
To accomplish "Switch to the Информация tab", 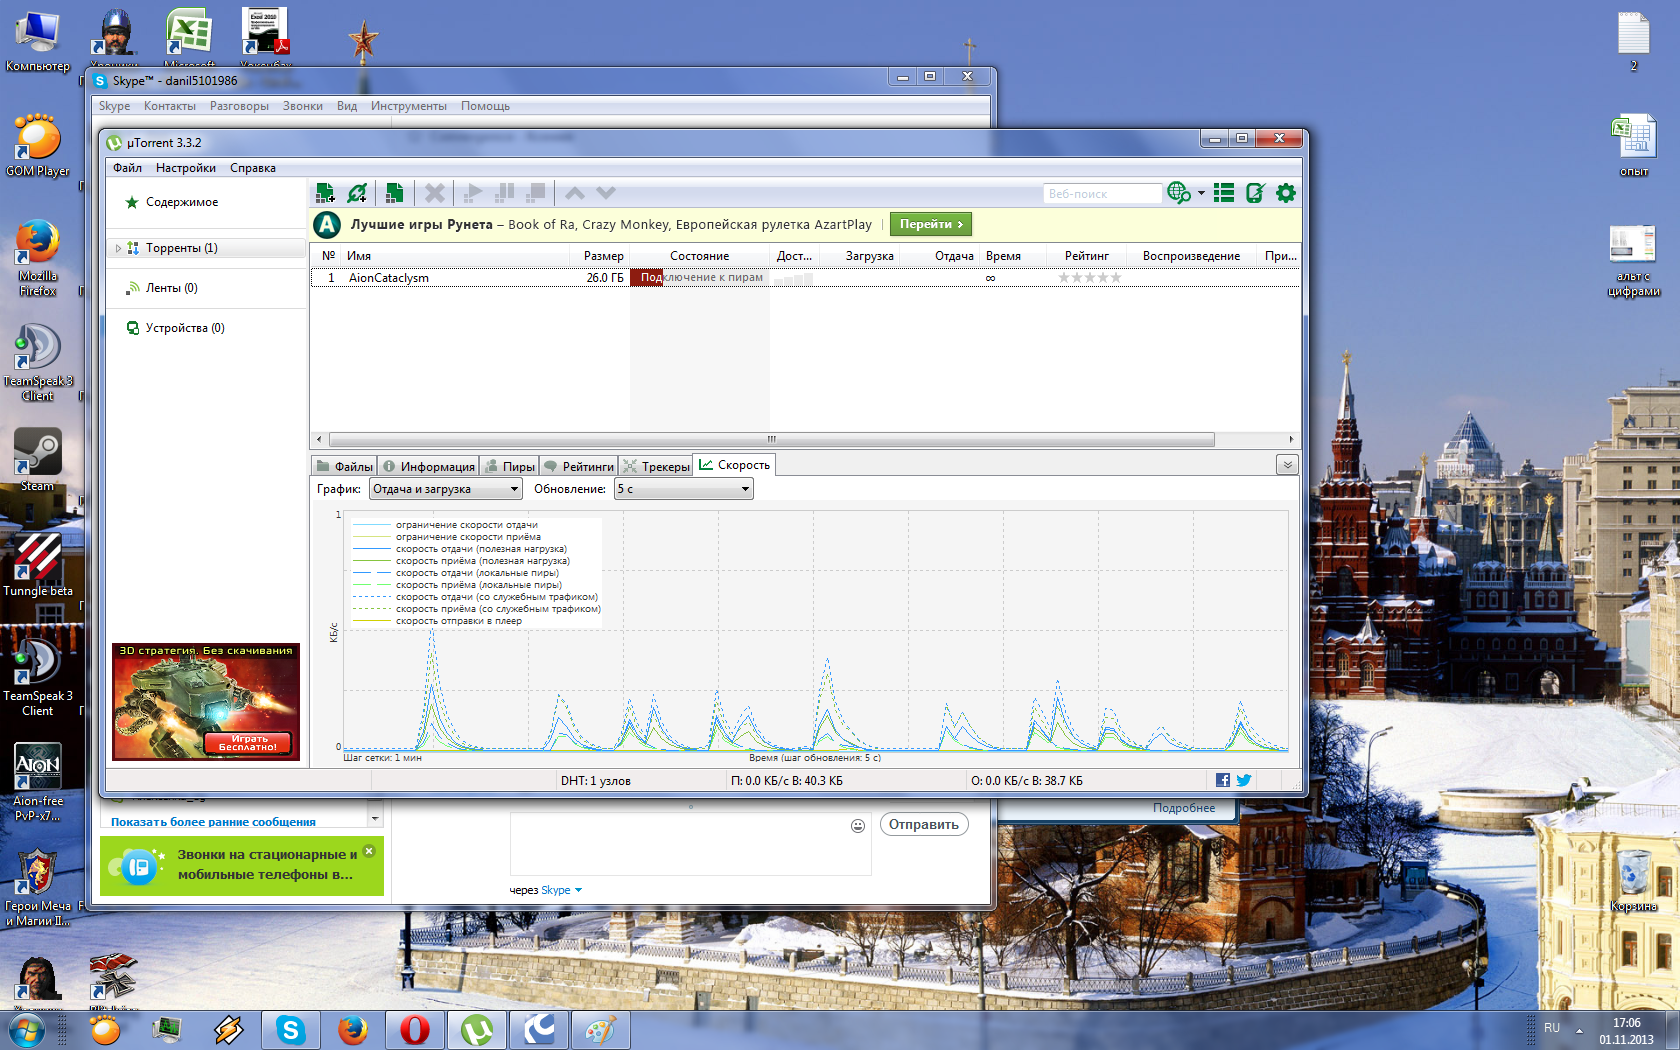I will [428, 467].
